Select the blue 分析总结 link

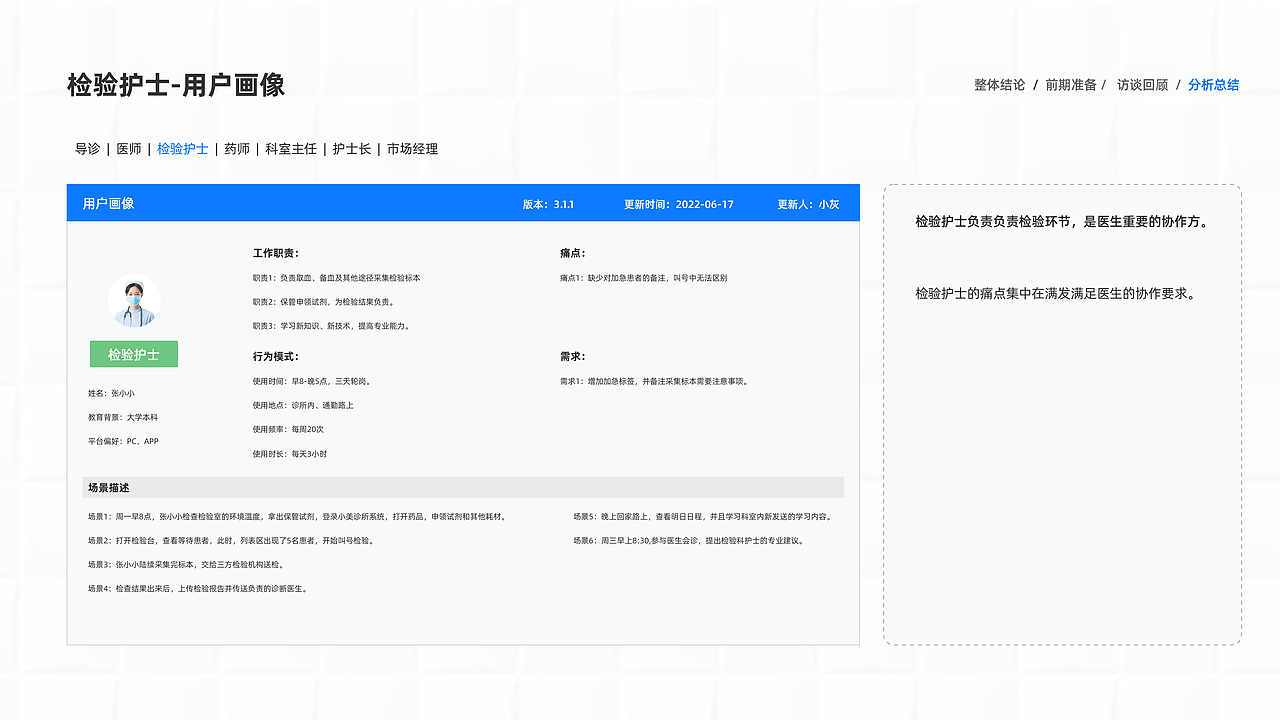point(1213,85)
